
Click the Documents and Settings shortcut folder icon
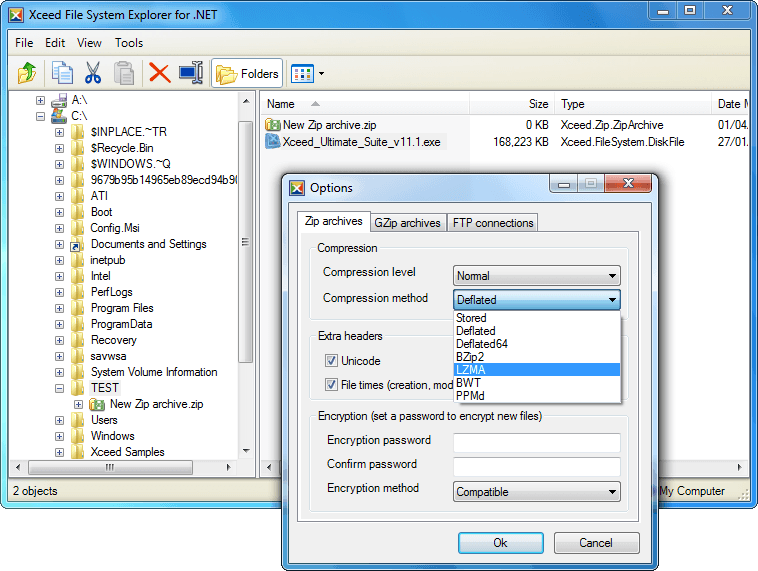(77, 244)
